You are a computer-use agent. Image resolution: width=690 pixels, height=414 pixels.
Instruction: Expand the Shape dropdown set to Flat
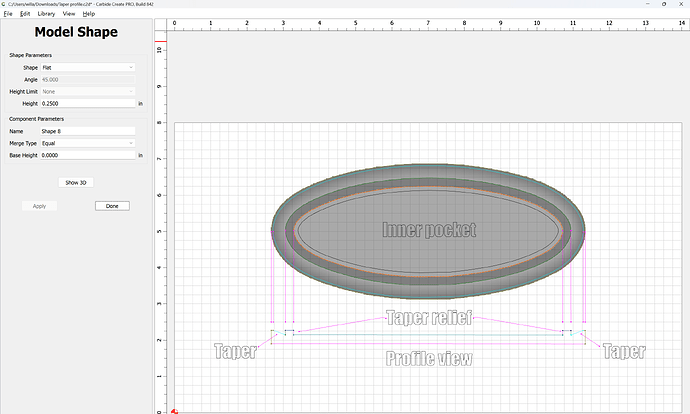click(87, 67)
